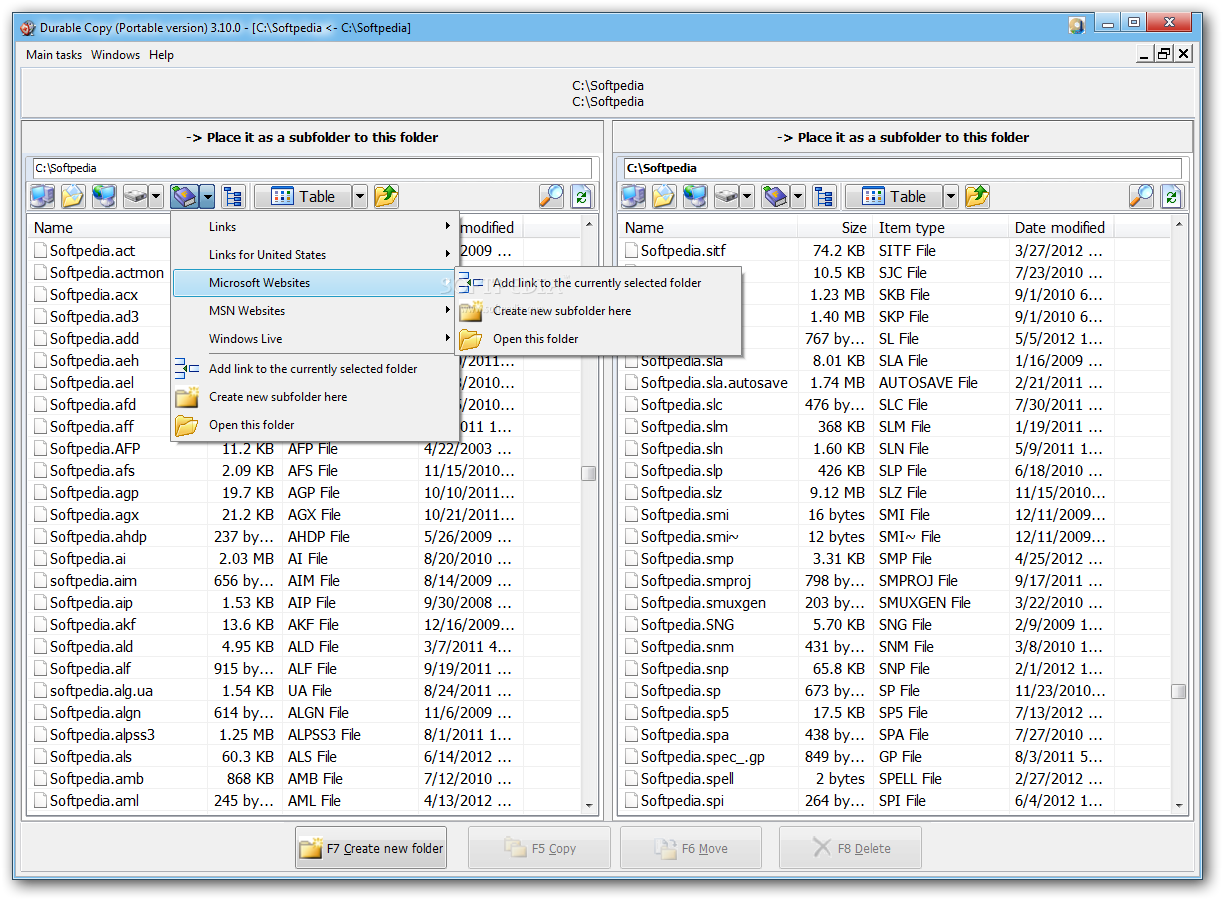This screenshot has height=900, width=1223.
Task: Select the Microsoft Websites menu entry
Action: tap(314, 283)
